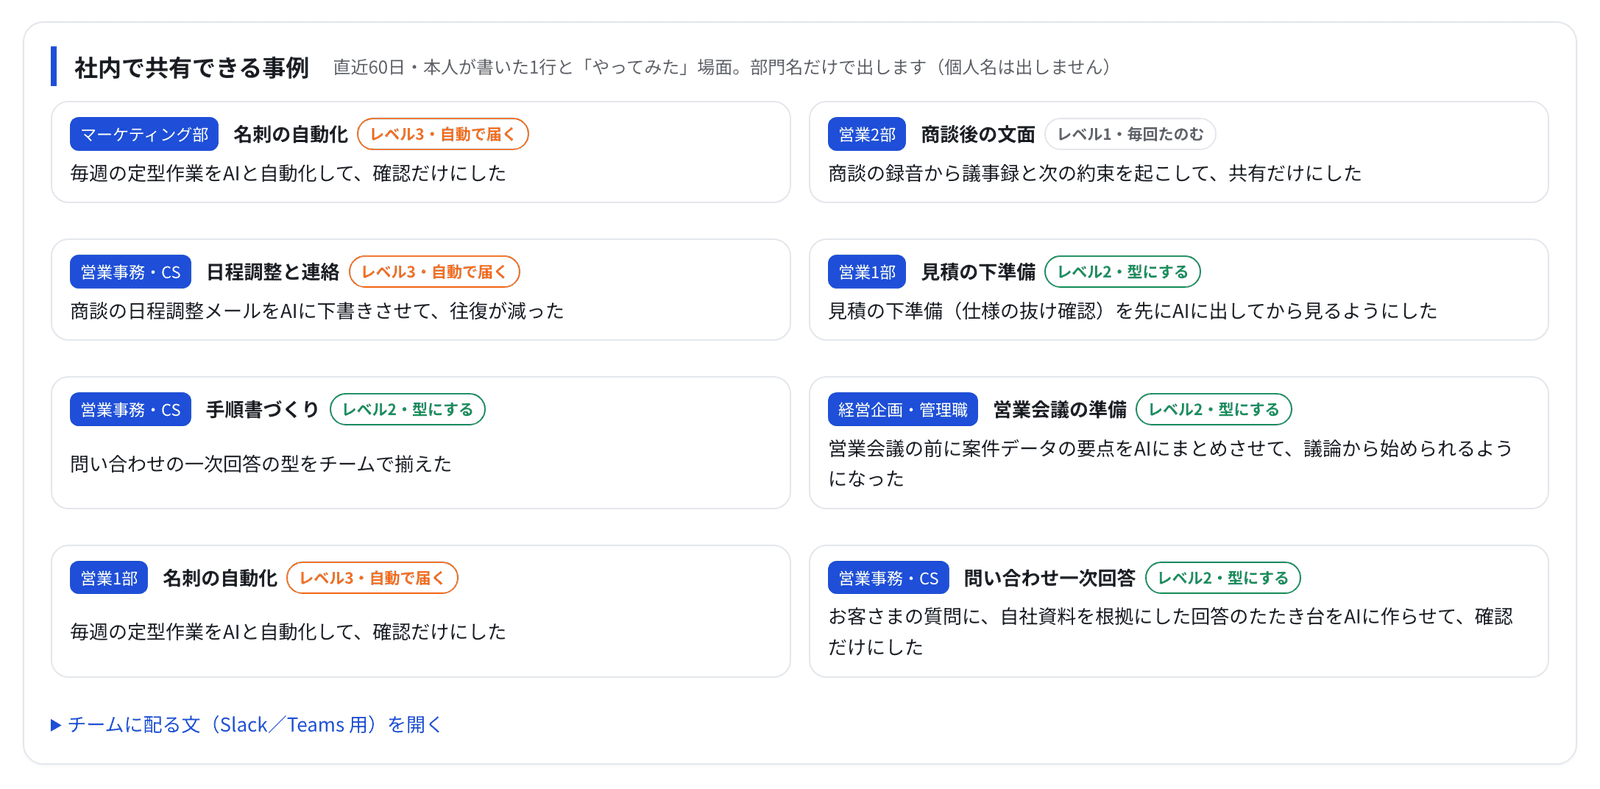Screen dimensions: 1600x789
Task: Open the 見積の下準備 card title
Action: [x=978, y=272]
